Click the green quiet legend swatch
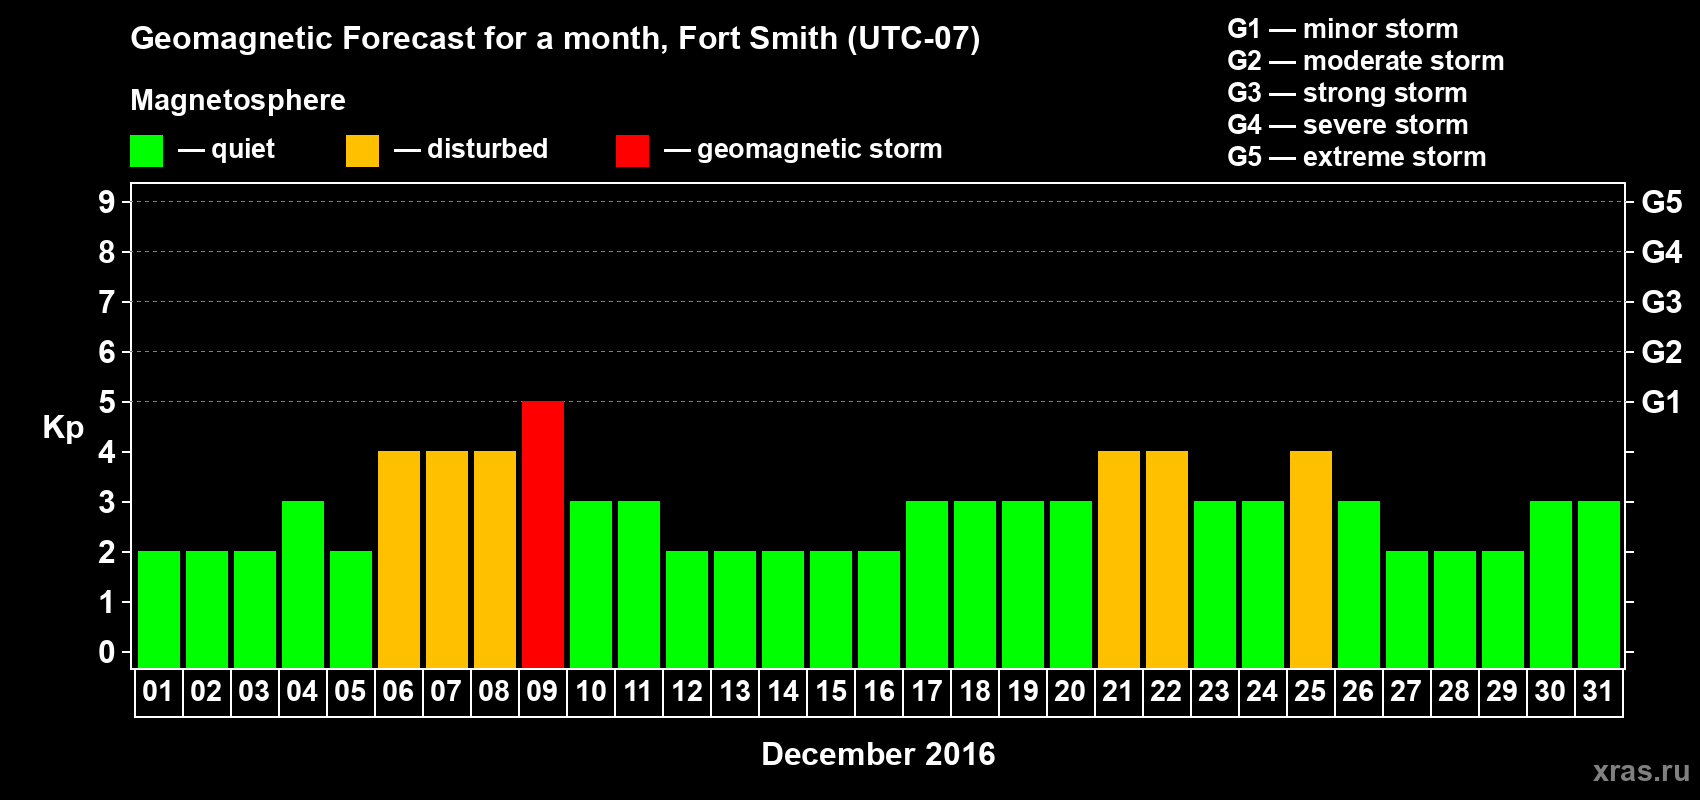Image resolution: width=1700 pixels, height=800 pixels. (x=146, y=151)
